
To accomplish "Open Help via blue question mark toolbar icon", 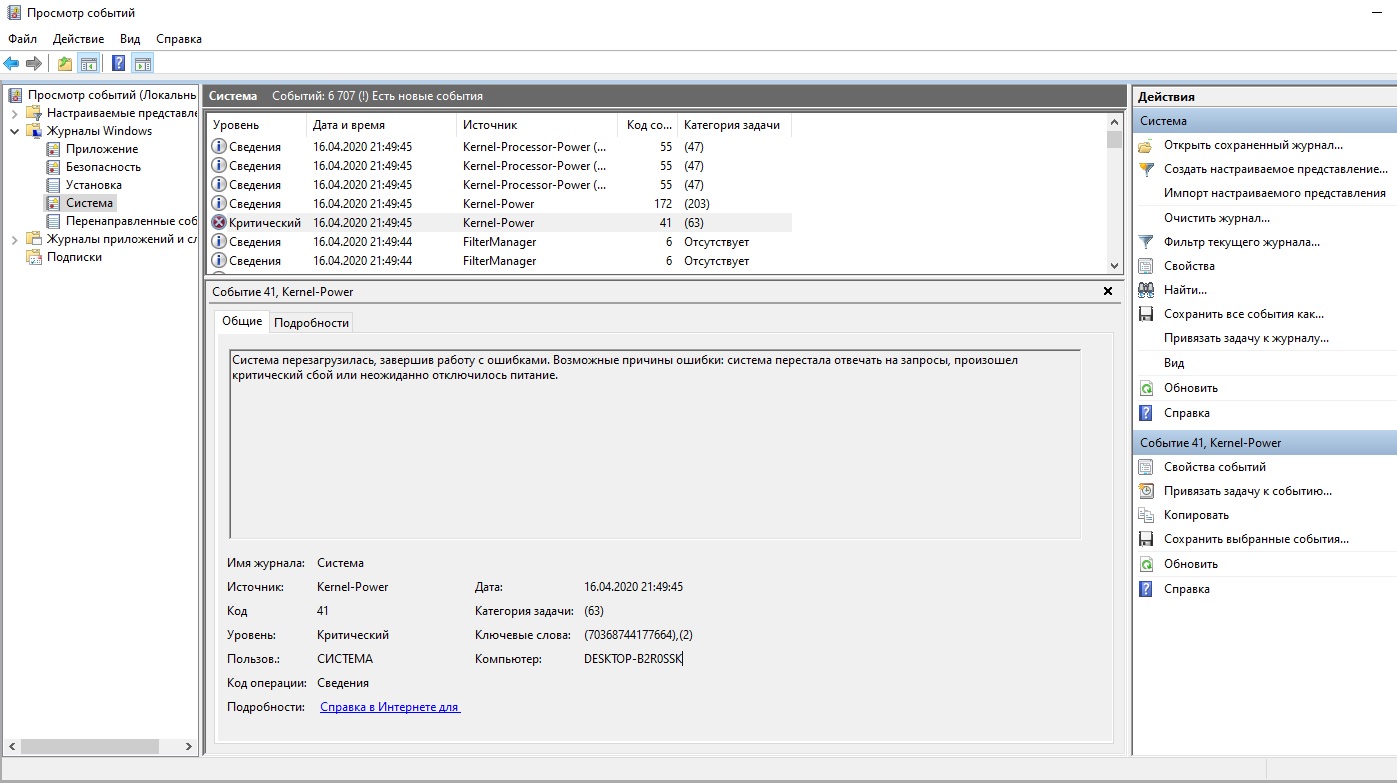I will pos(119,64).
